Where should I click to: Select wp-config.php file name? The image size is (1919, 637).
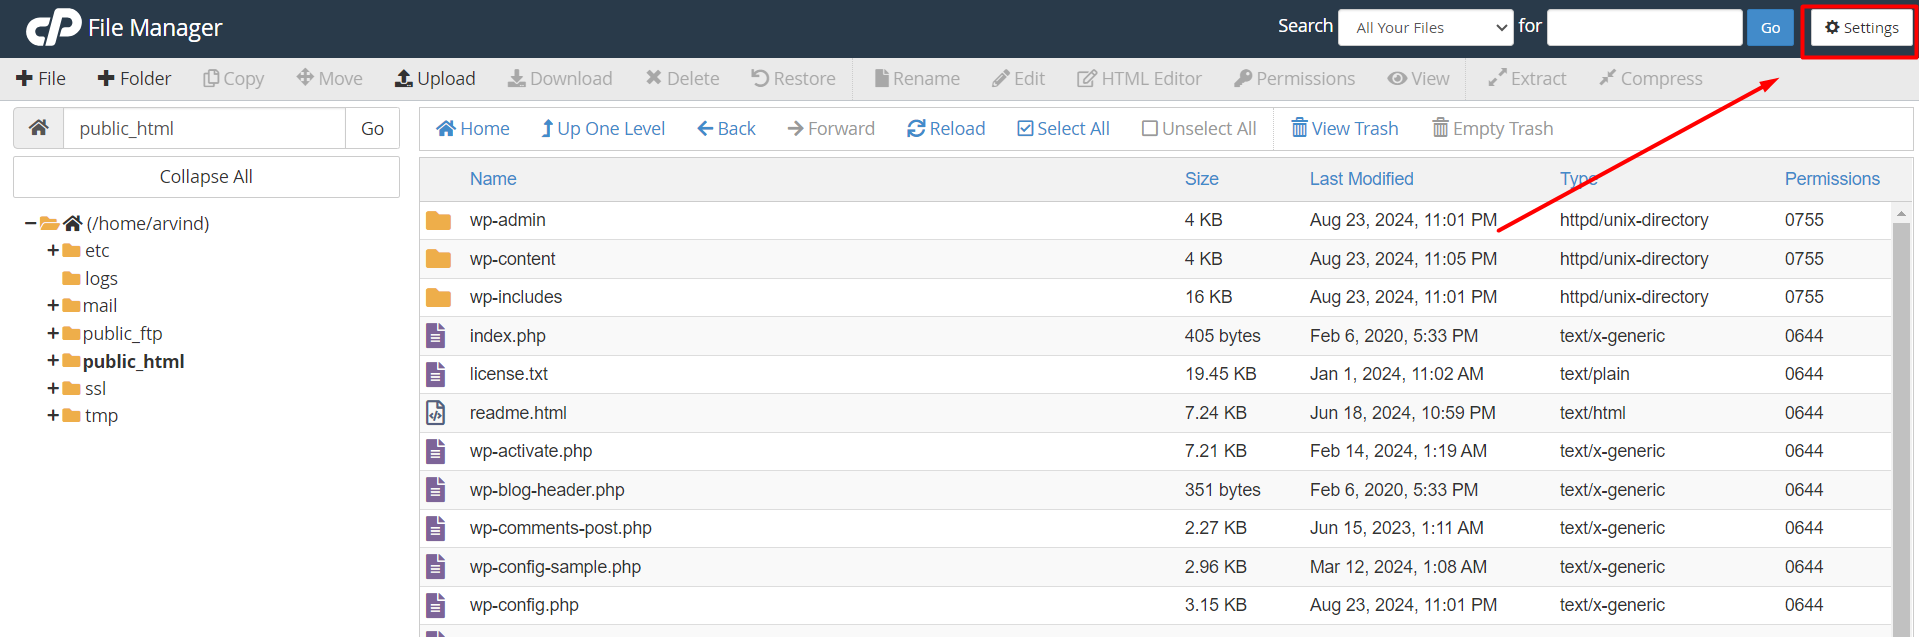pyautogui.click(x=524, y=605)
